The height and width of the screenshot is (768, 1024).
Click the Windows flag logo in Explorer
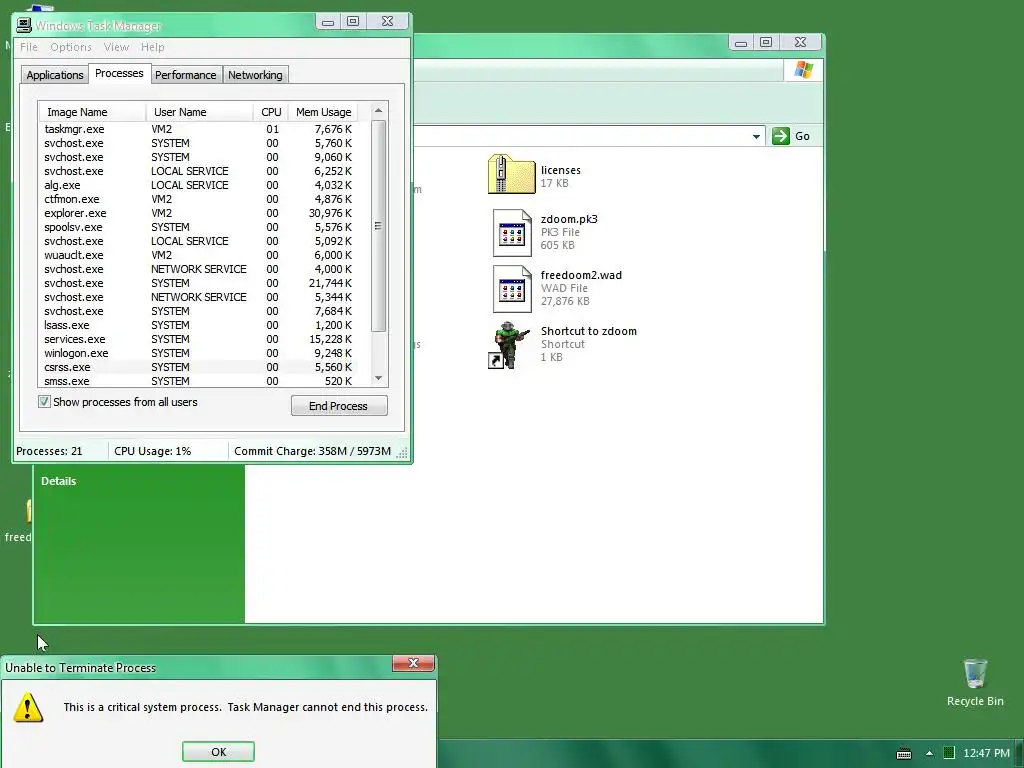pyautogui.click(x=803, y=70)
